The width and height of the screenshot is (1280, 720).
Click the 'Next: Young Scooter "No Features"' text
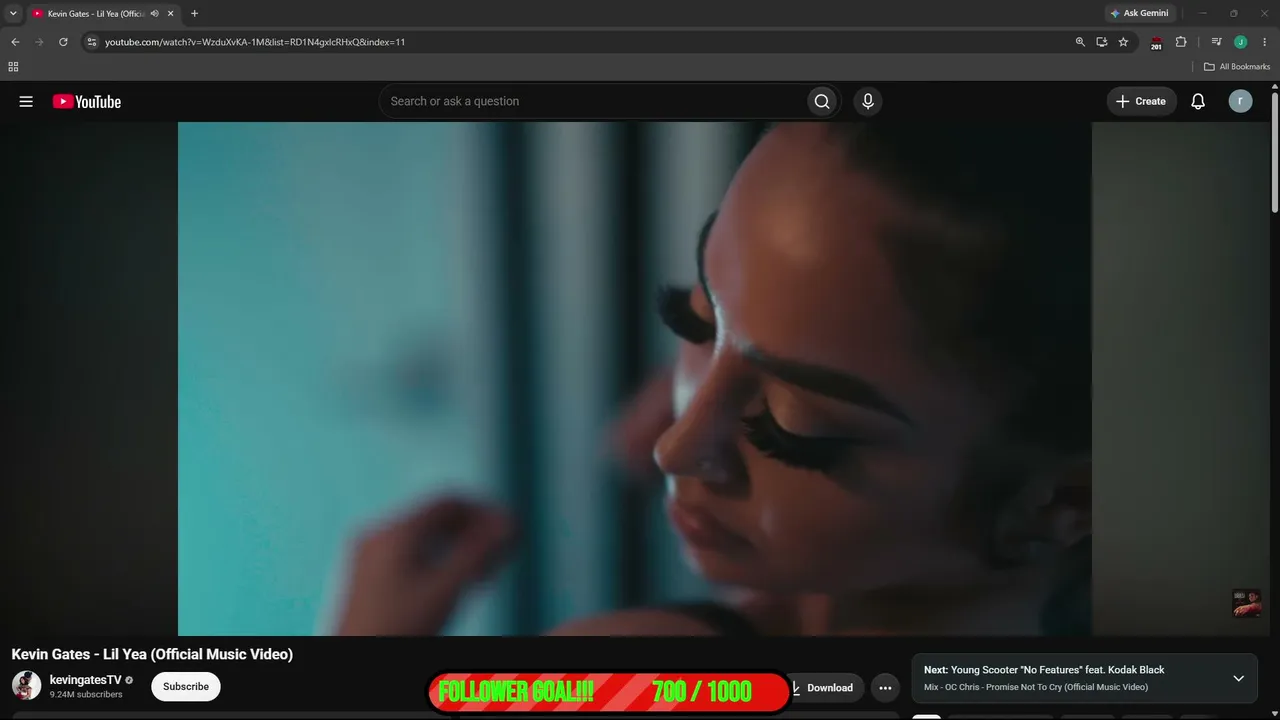coord(1044,670)
